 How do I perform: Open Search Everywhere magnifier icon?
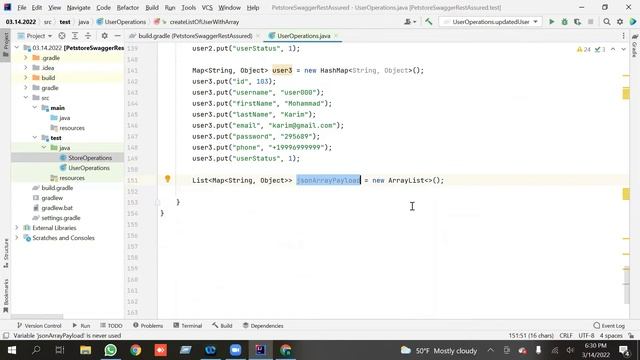[607, 22]
